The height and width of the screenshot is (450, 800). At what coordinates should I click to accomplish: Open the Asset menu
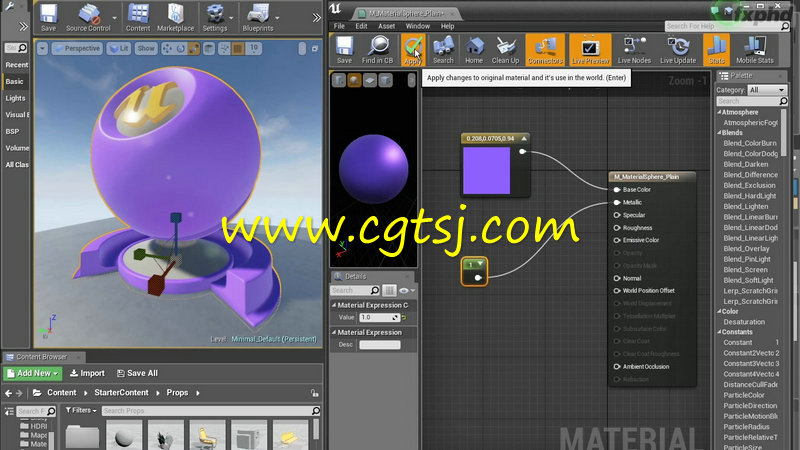[x=386, y=26]
